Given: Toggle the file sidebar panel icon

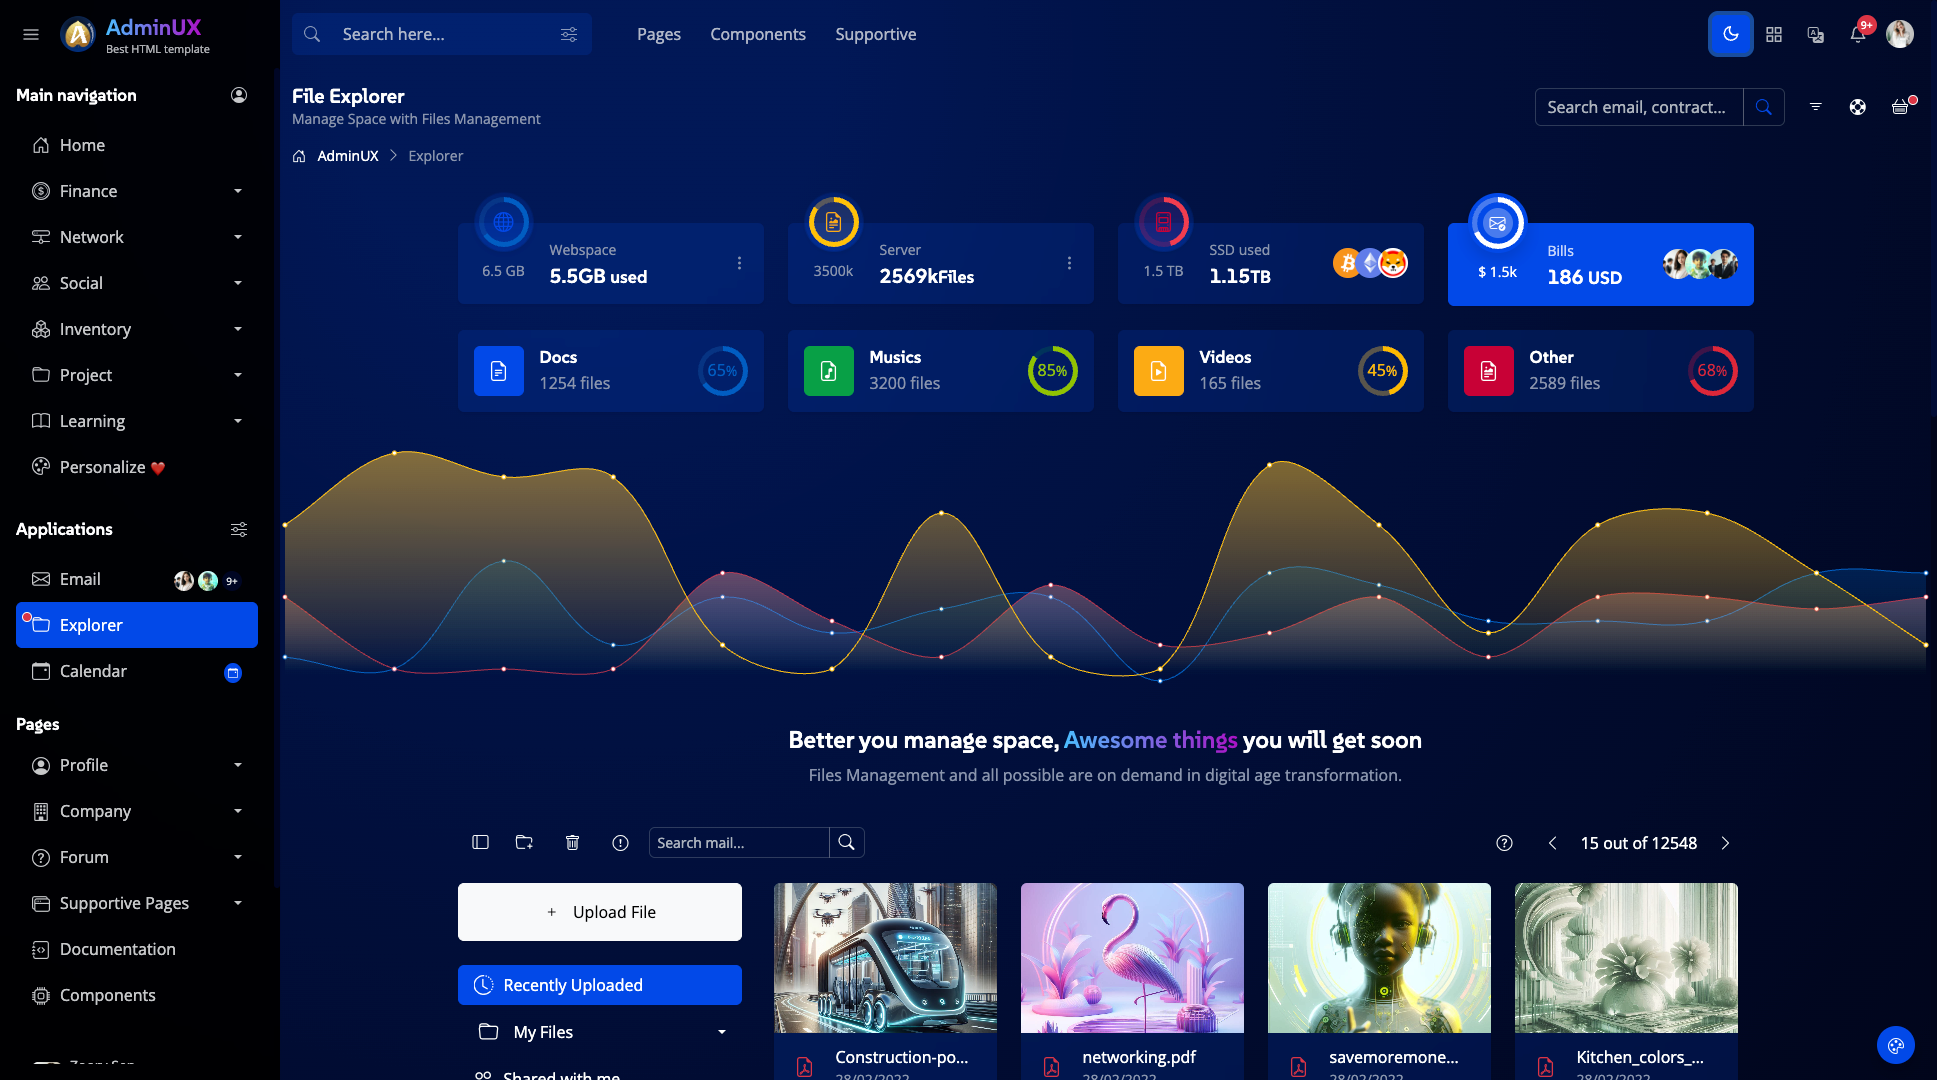Looking at the screenshot, I should click(x=480, y=843).
